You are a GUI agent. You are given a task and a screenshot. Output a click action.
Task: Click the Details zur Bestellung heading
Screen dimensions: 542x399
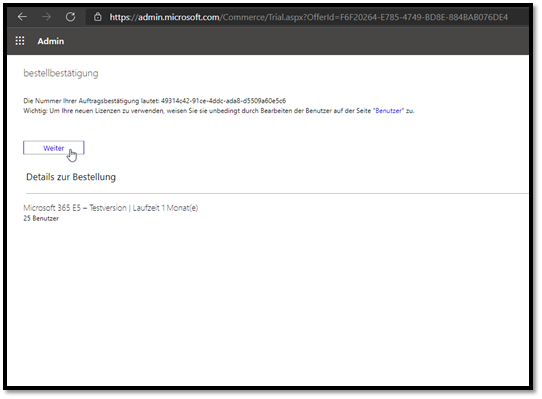click(71, 177)
